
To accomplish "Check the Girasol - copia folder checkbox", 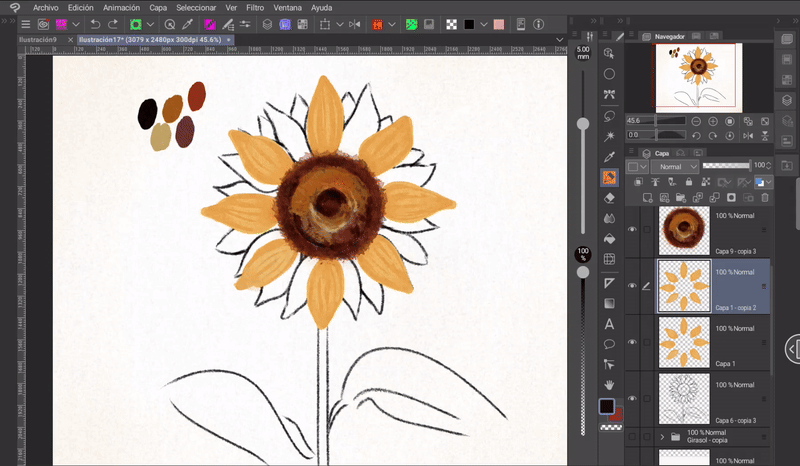I will coord(647,437).
